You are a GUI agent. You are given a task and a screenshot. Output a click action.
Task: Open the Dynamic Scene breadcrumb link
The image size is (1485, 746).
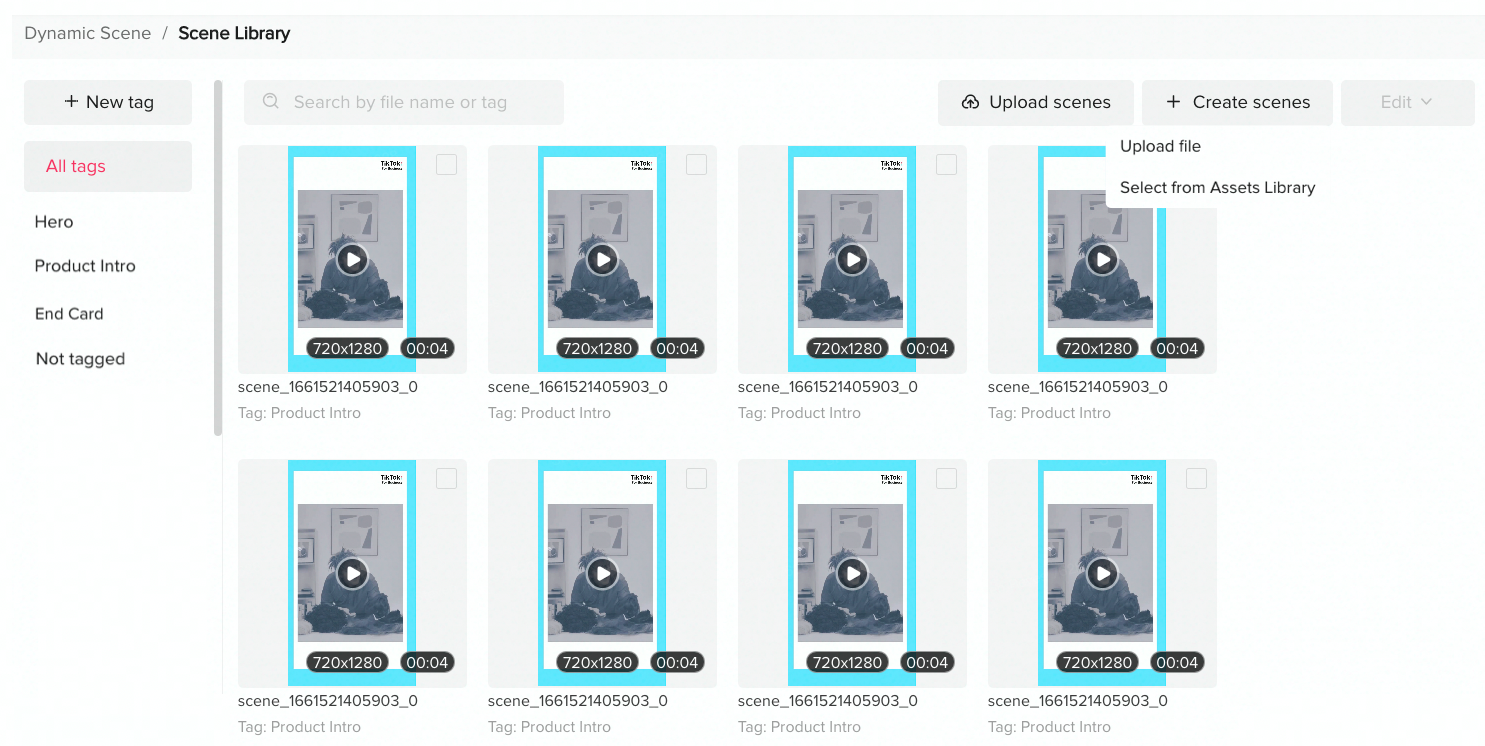click(x=87, y=32)
